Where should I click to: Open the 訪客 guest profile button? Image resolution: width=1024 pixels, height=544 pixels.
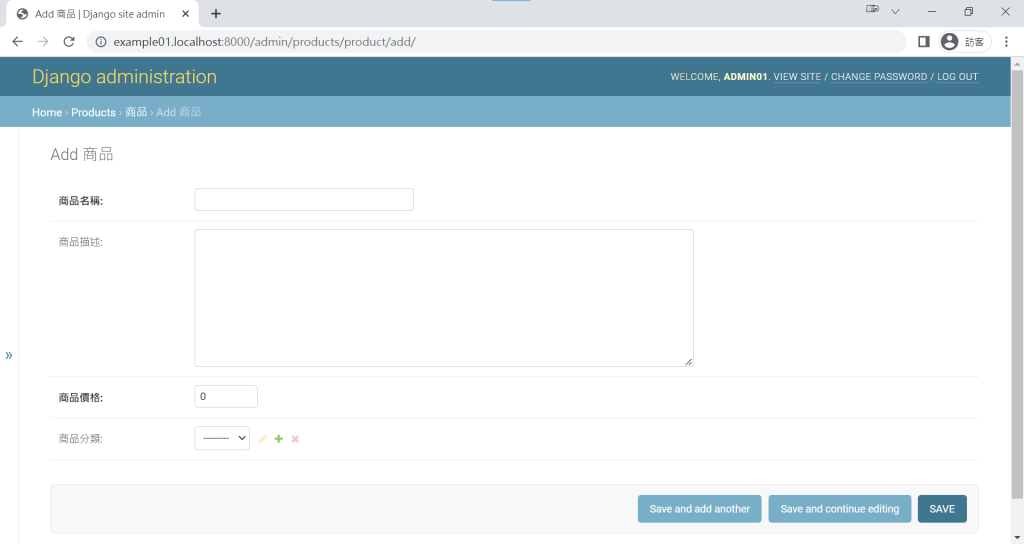[x=965, y=42]
